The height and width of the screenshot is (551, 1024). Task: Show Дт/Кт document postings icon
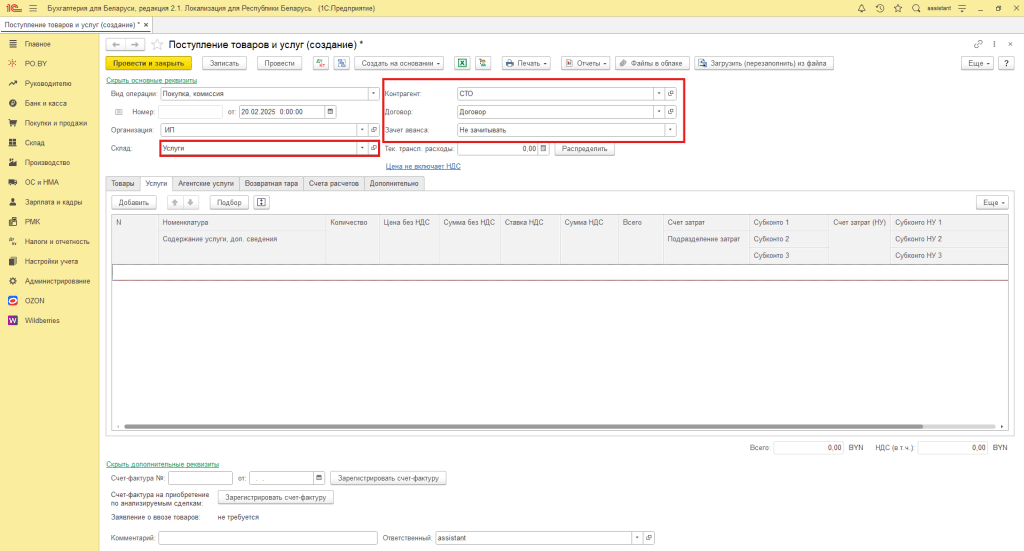[321, 63]
